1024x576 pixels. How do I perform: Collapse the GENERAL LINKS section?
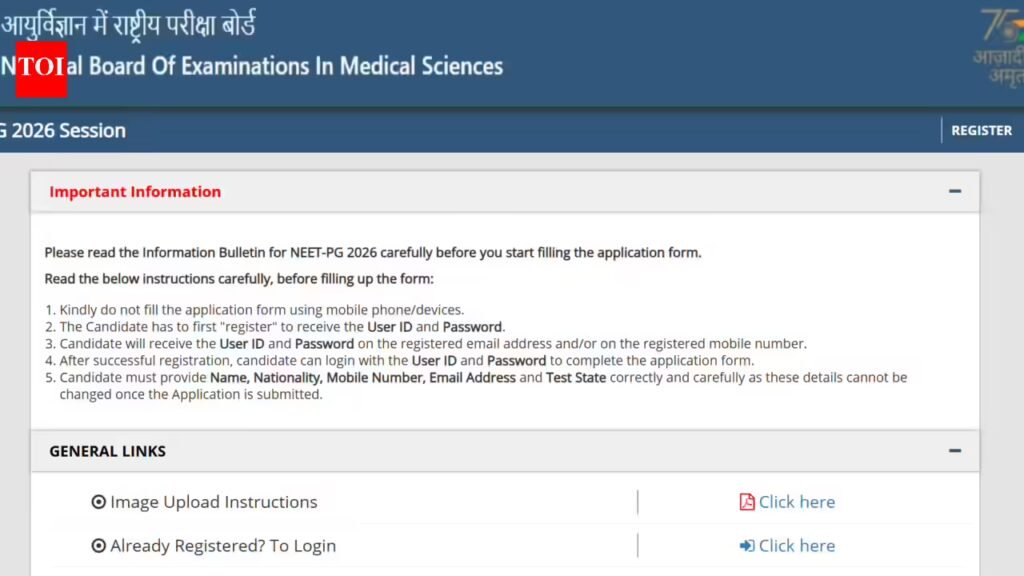click(955, 451)
